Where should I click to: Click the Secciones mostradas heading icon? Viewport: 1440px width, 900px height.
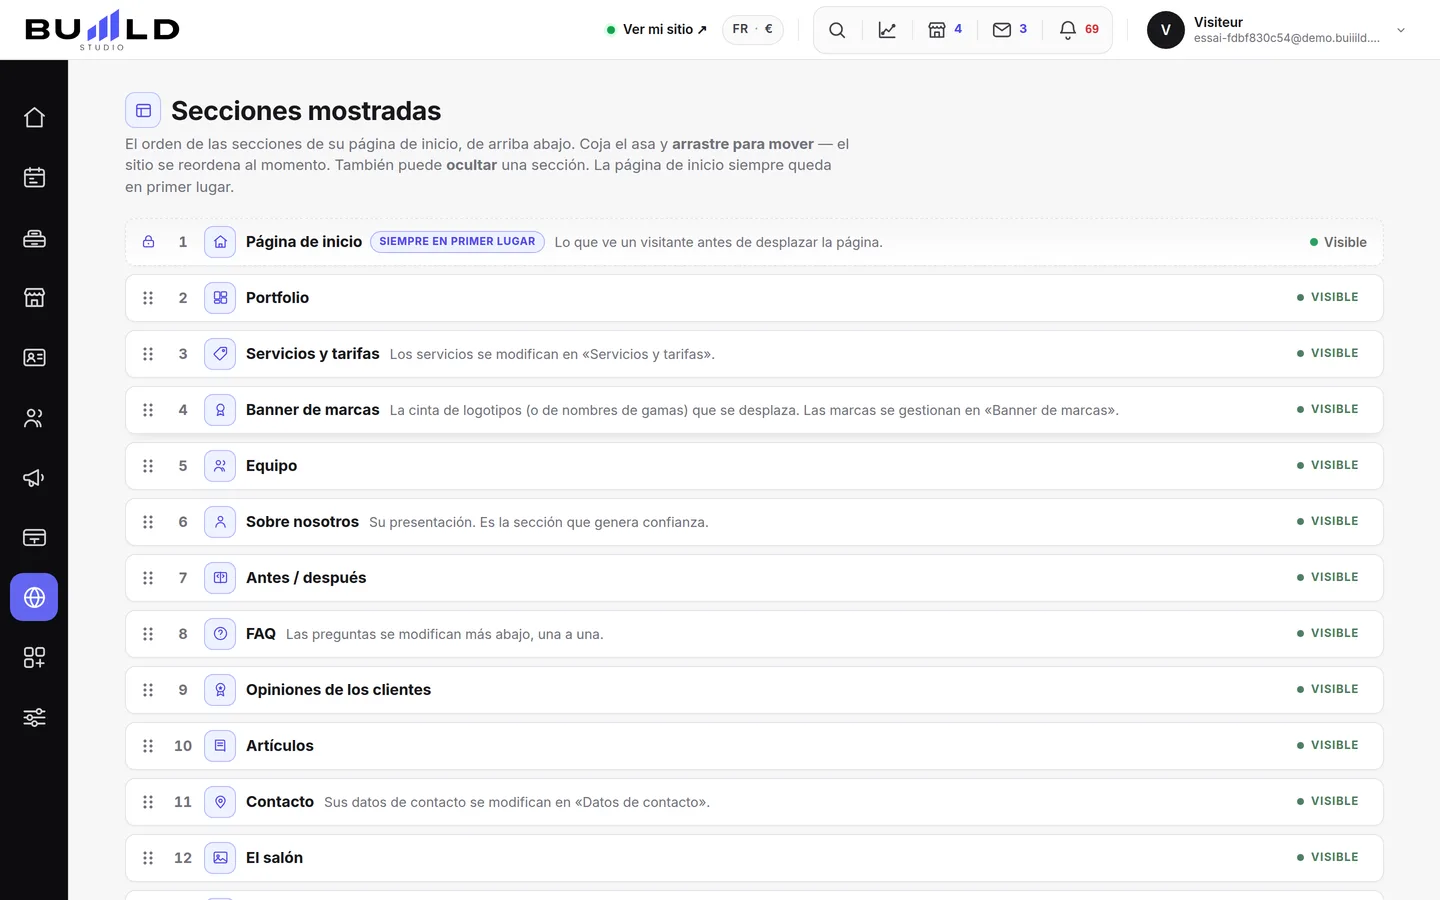(143, 111)
